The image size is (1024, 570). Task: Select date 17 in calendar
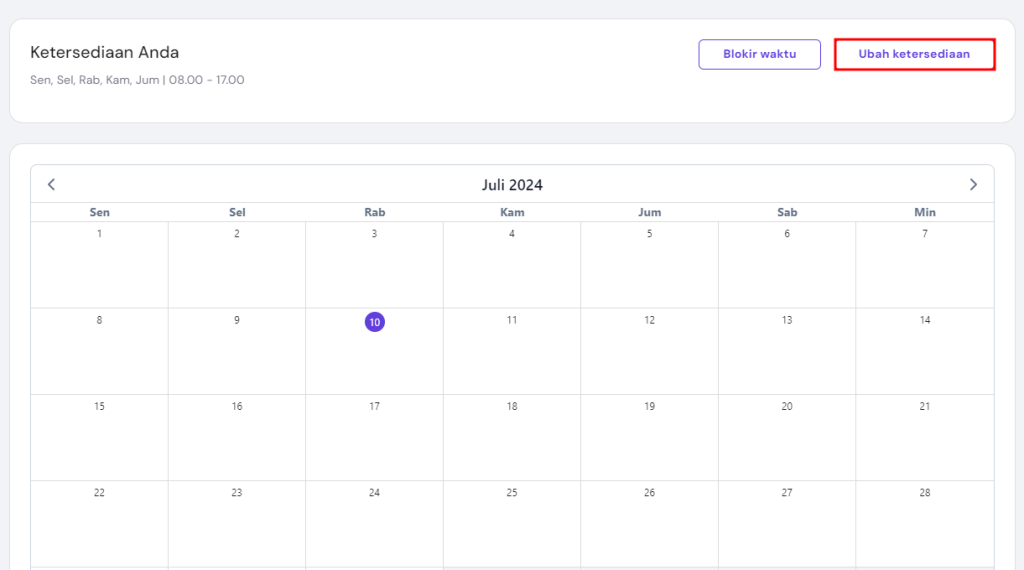point(374,406)
